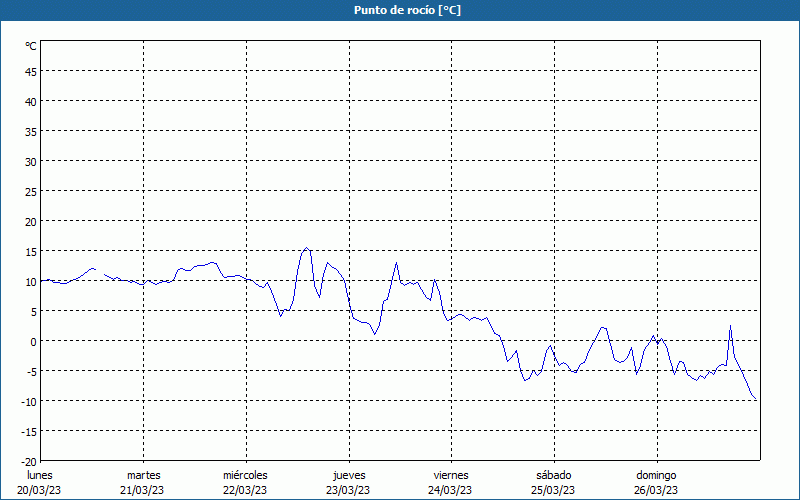Click the °C unit label on the y-axis
The image size is (800, 500).
coord(31,46)
